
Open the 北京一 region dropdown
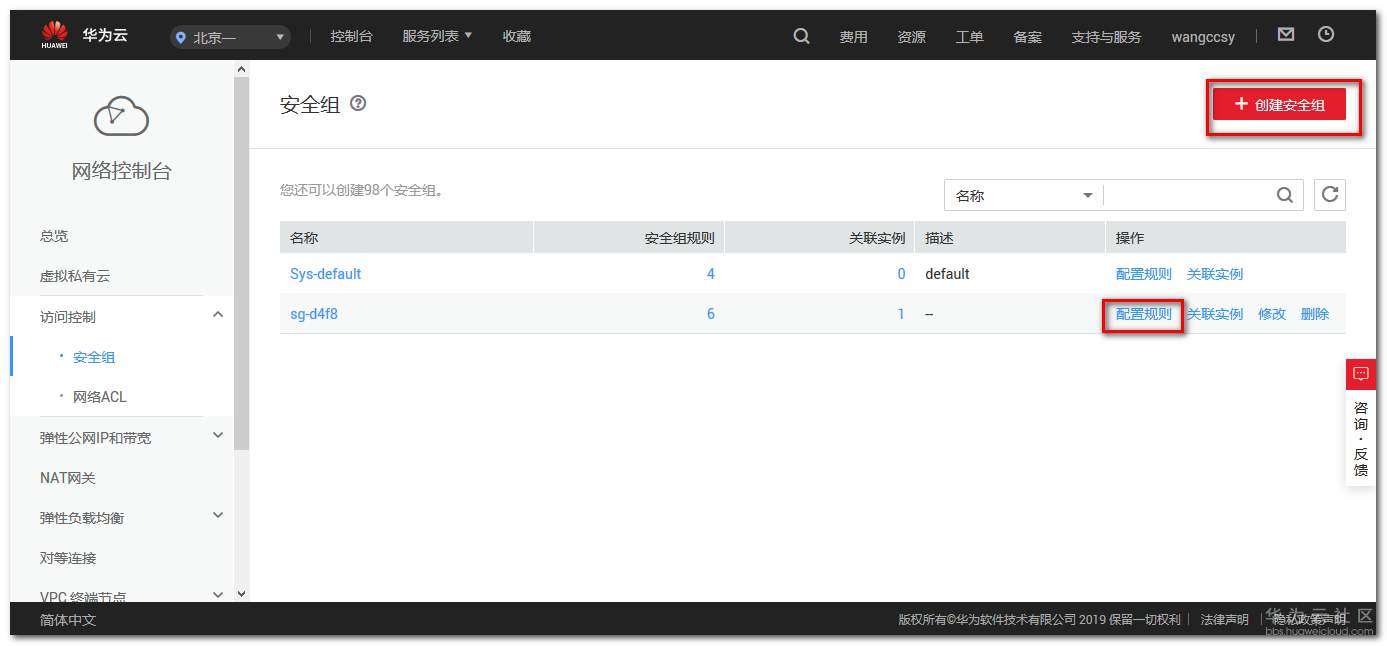click(231, 37)
